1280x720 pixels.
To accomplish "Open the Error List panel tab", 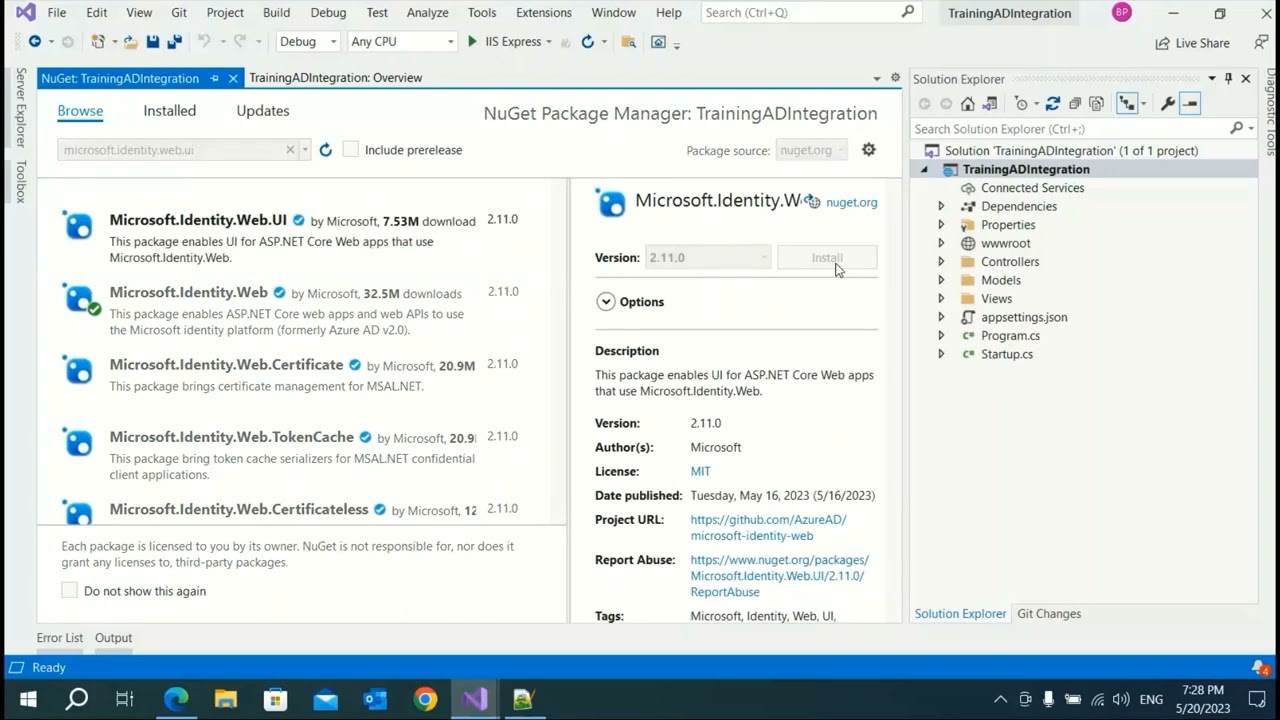I will click(x=60, y=638).
